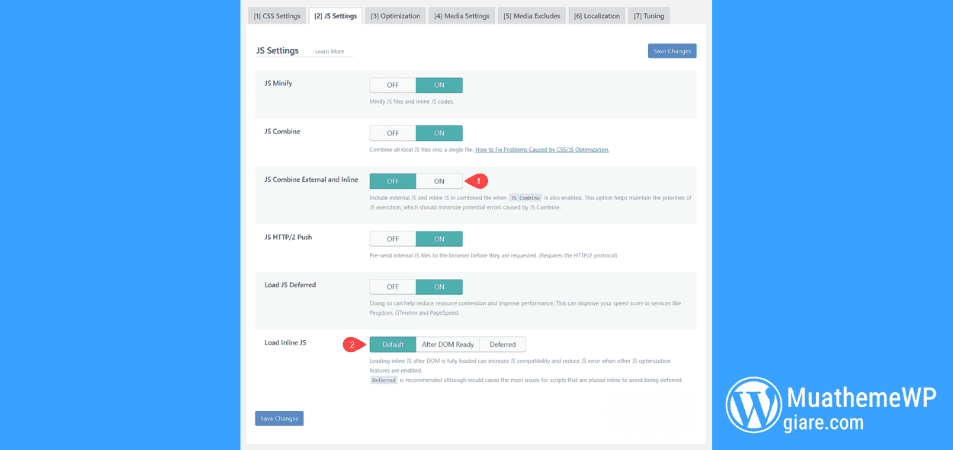Screen dimensions: 953x450
Task: Select Default for Load Inline JS
Action: 393,344
